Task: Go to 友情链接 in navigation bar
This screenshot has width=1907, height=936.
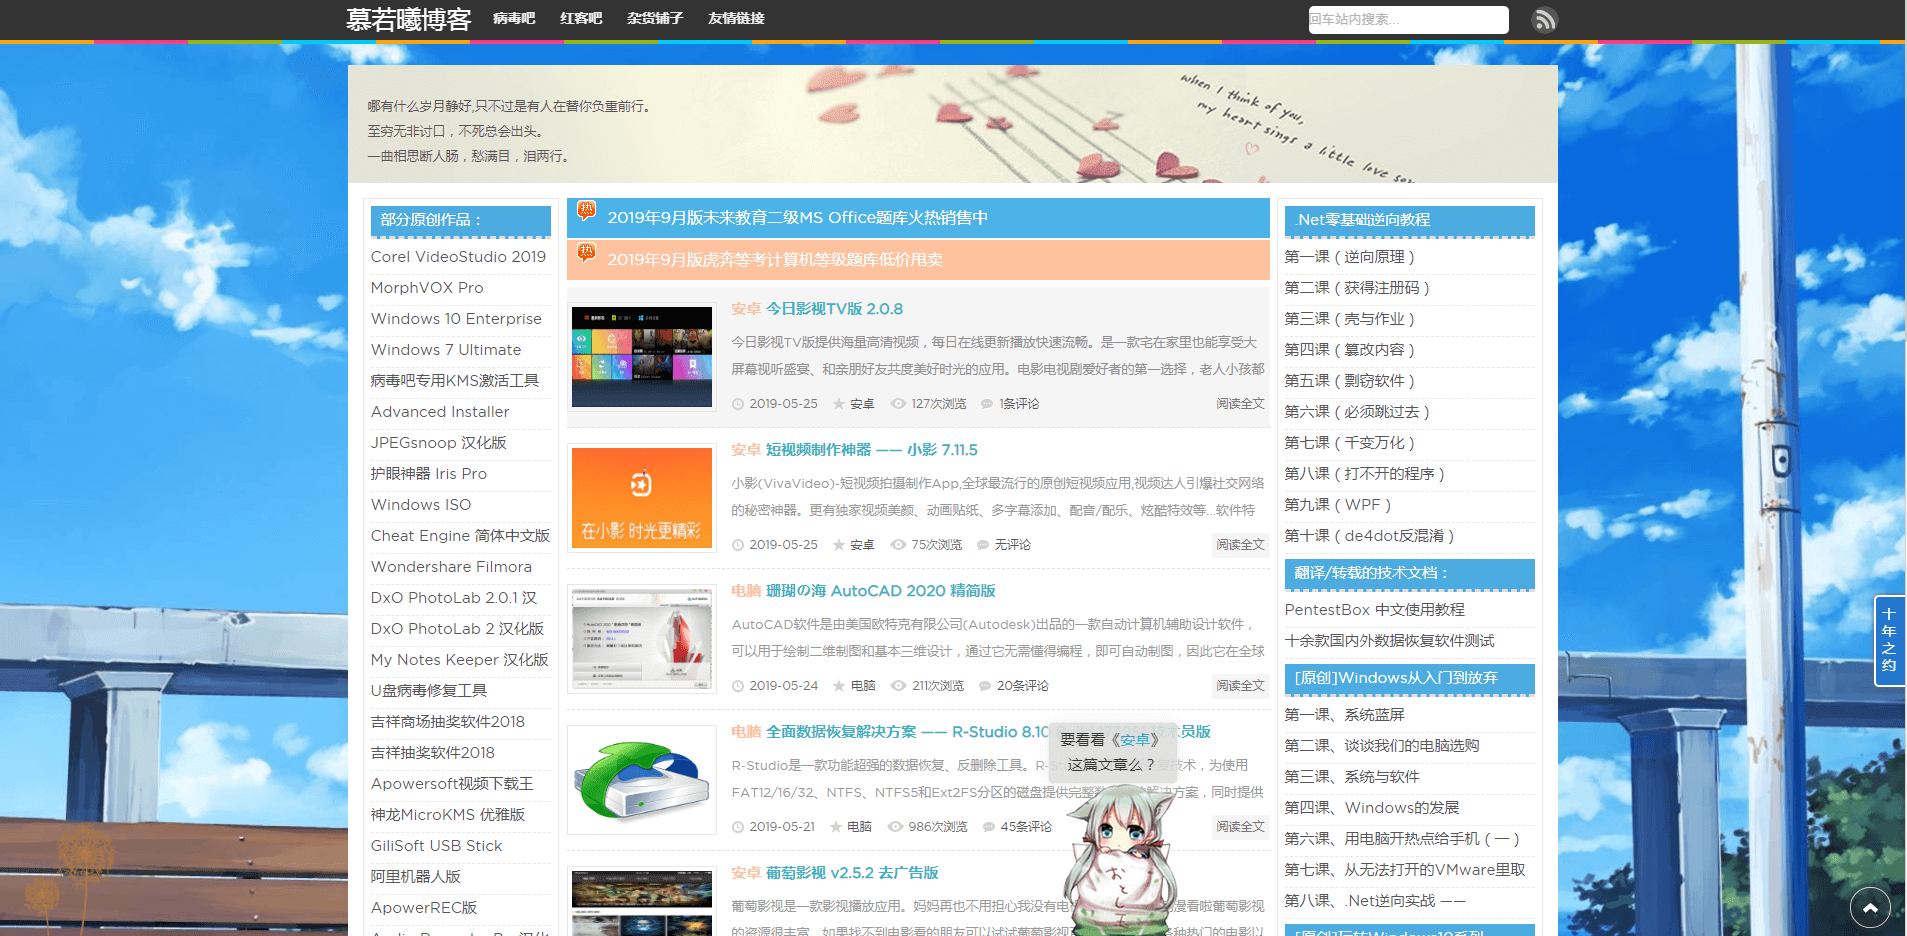Action: pyautogui.click(x=736, y=19)
